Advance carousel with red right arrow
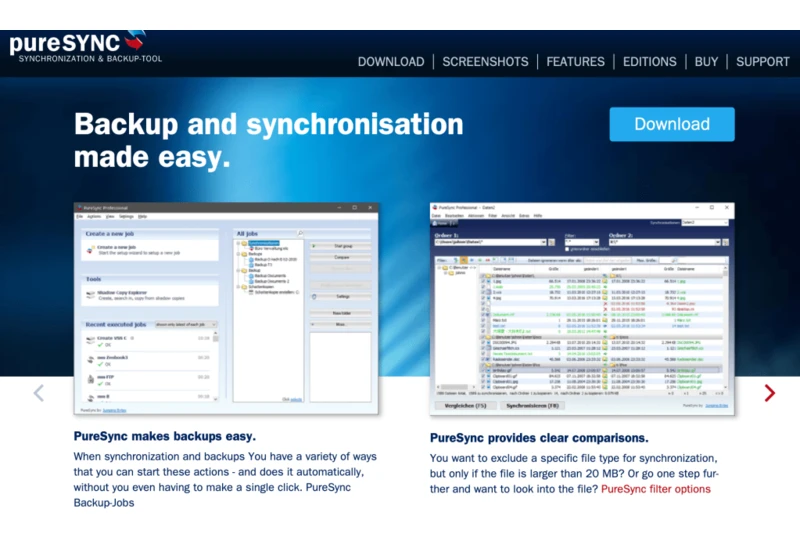Viewport: 800px width, 560px height. (x=769, y=393)
